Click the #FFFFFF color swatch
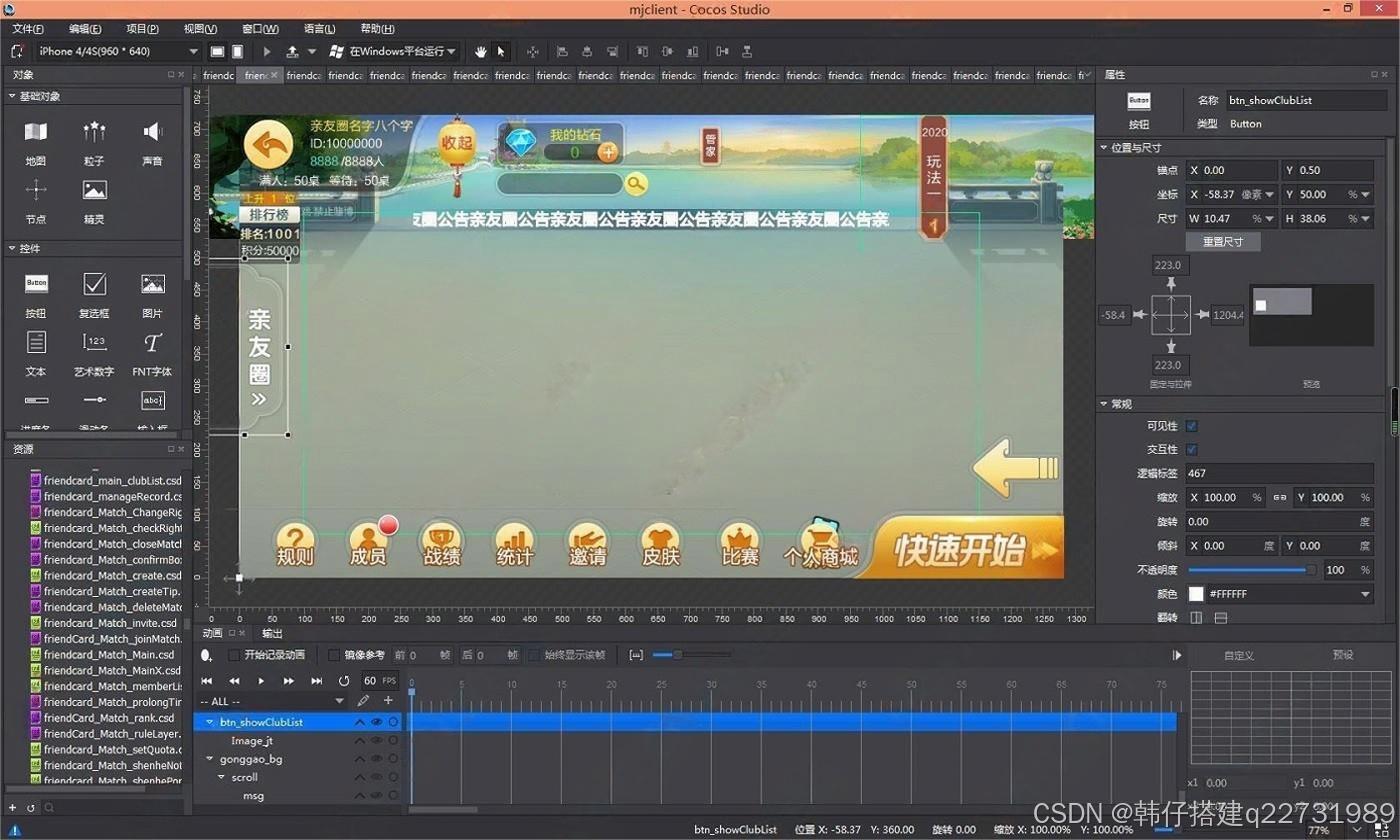 pyautogui.click(x=1195, y=594)
